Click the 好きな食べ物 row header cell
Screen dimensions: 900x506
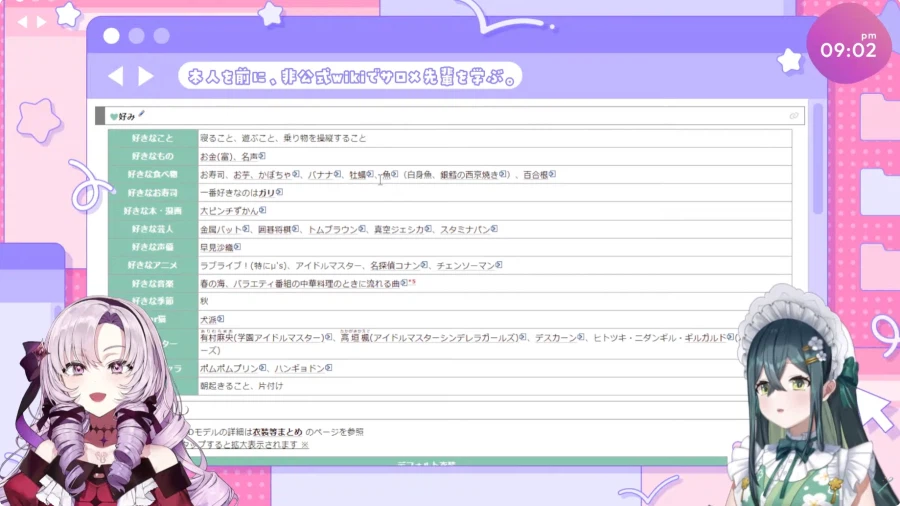(152, 174)
